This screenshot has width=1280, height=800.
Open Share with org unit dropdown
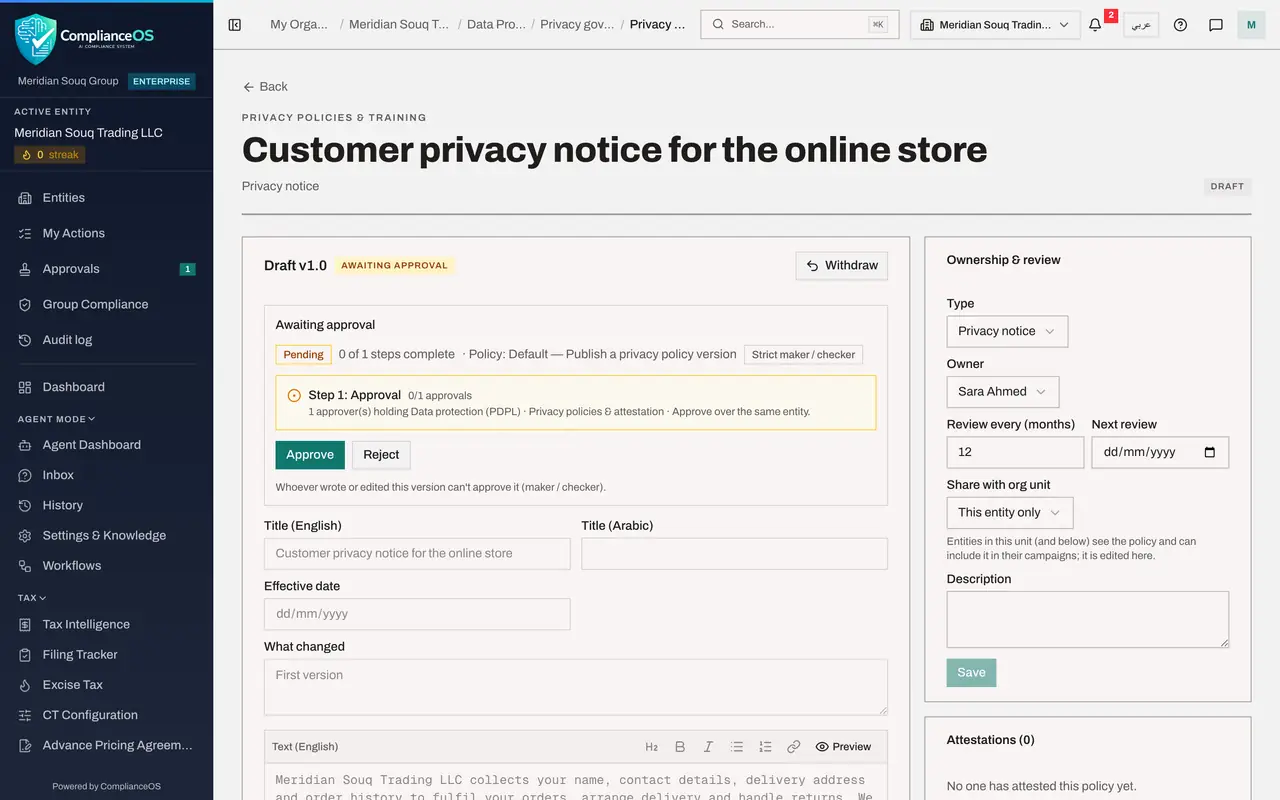pyautogui.click(x=1010, y=512)
